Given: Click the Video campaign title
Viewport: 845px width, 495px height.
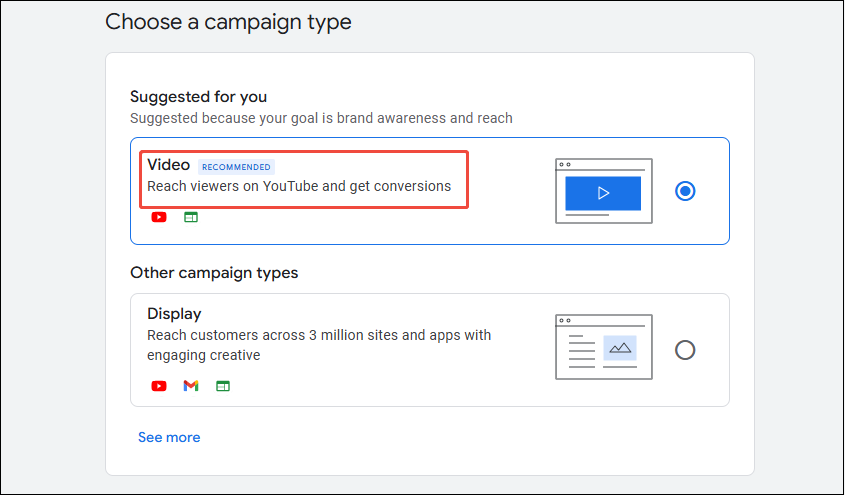Looking at the screenshot, I should (x=169, y=165).
